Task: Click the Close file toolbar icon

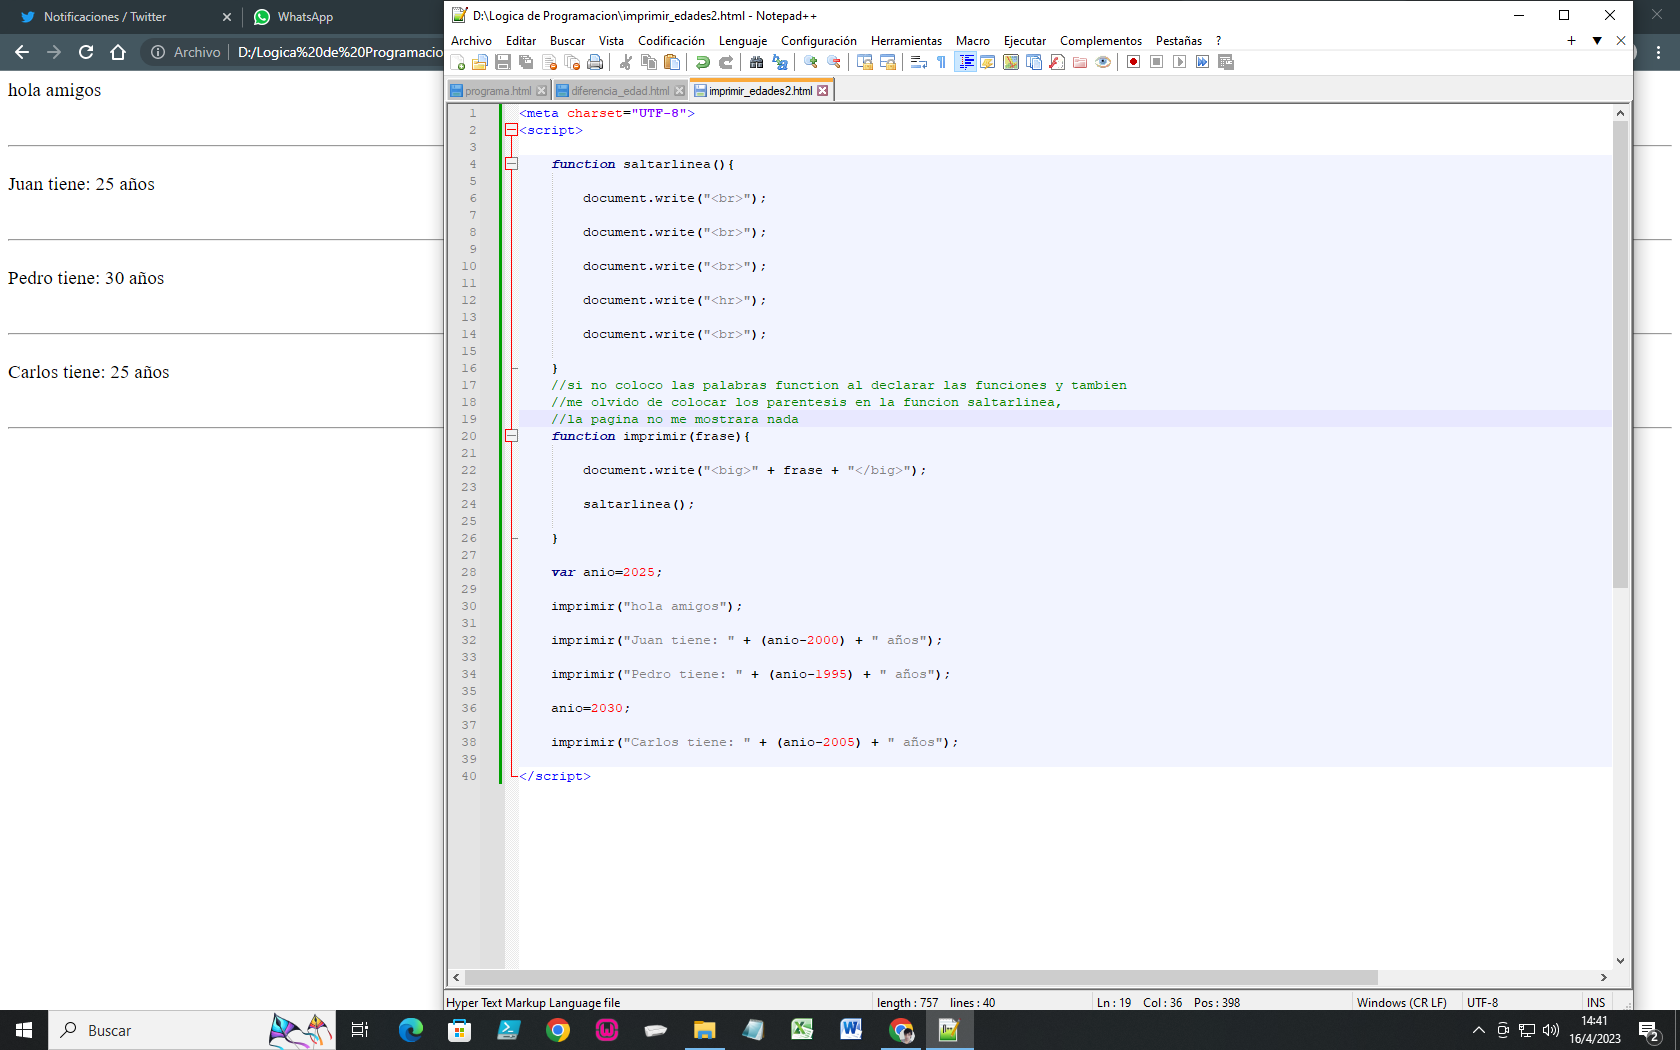Action: coord(549,62)
